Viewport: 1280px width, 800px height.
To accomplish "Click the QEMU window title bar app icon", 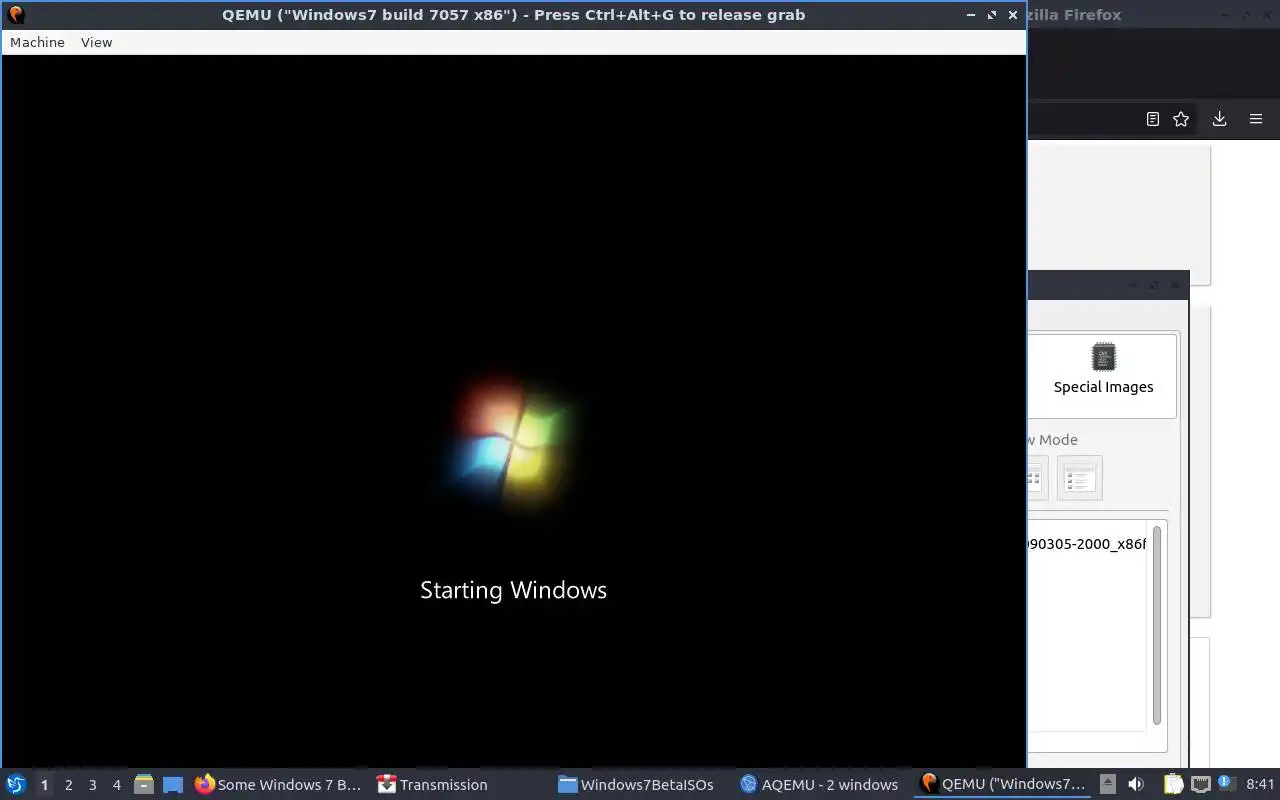I will (x=15, y=15).
